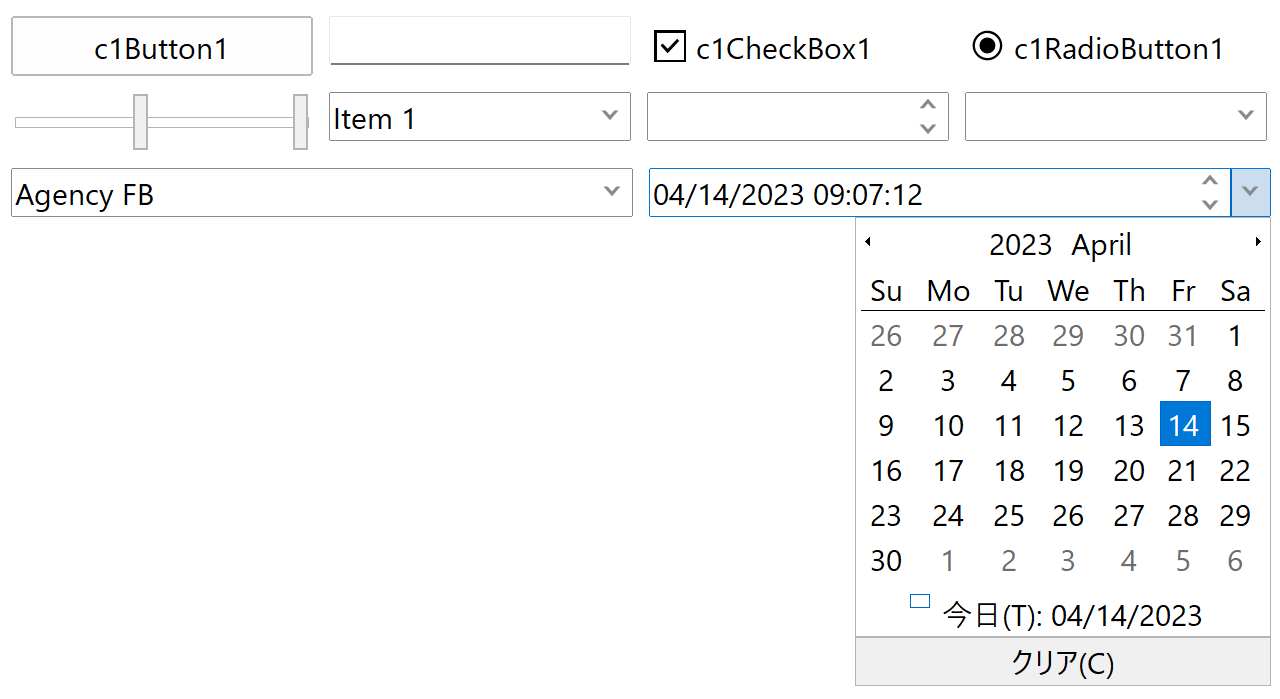Select the highlighted April 14 date
The height and width of the screenshot is (699, 1280).
1184,425
